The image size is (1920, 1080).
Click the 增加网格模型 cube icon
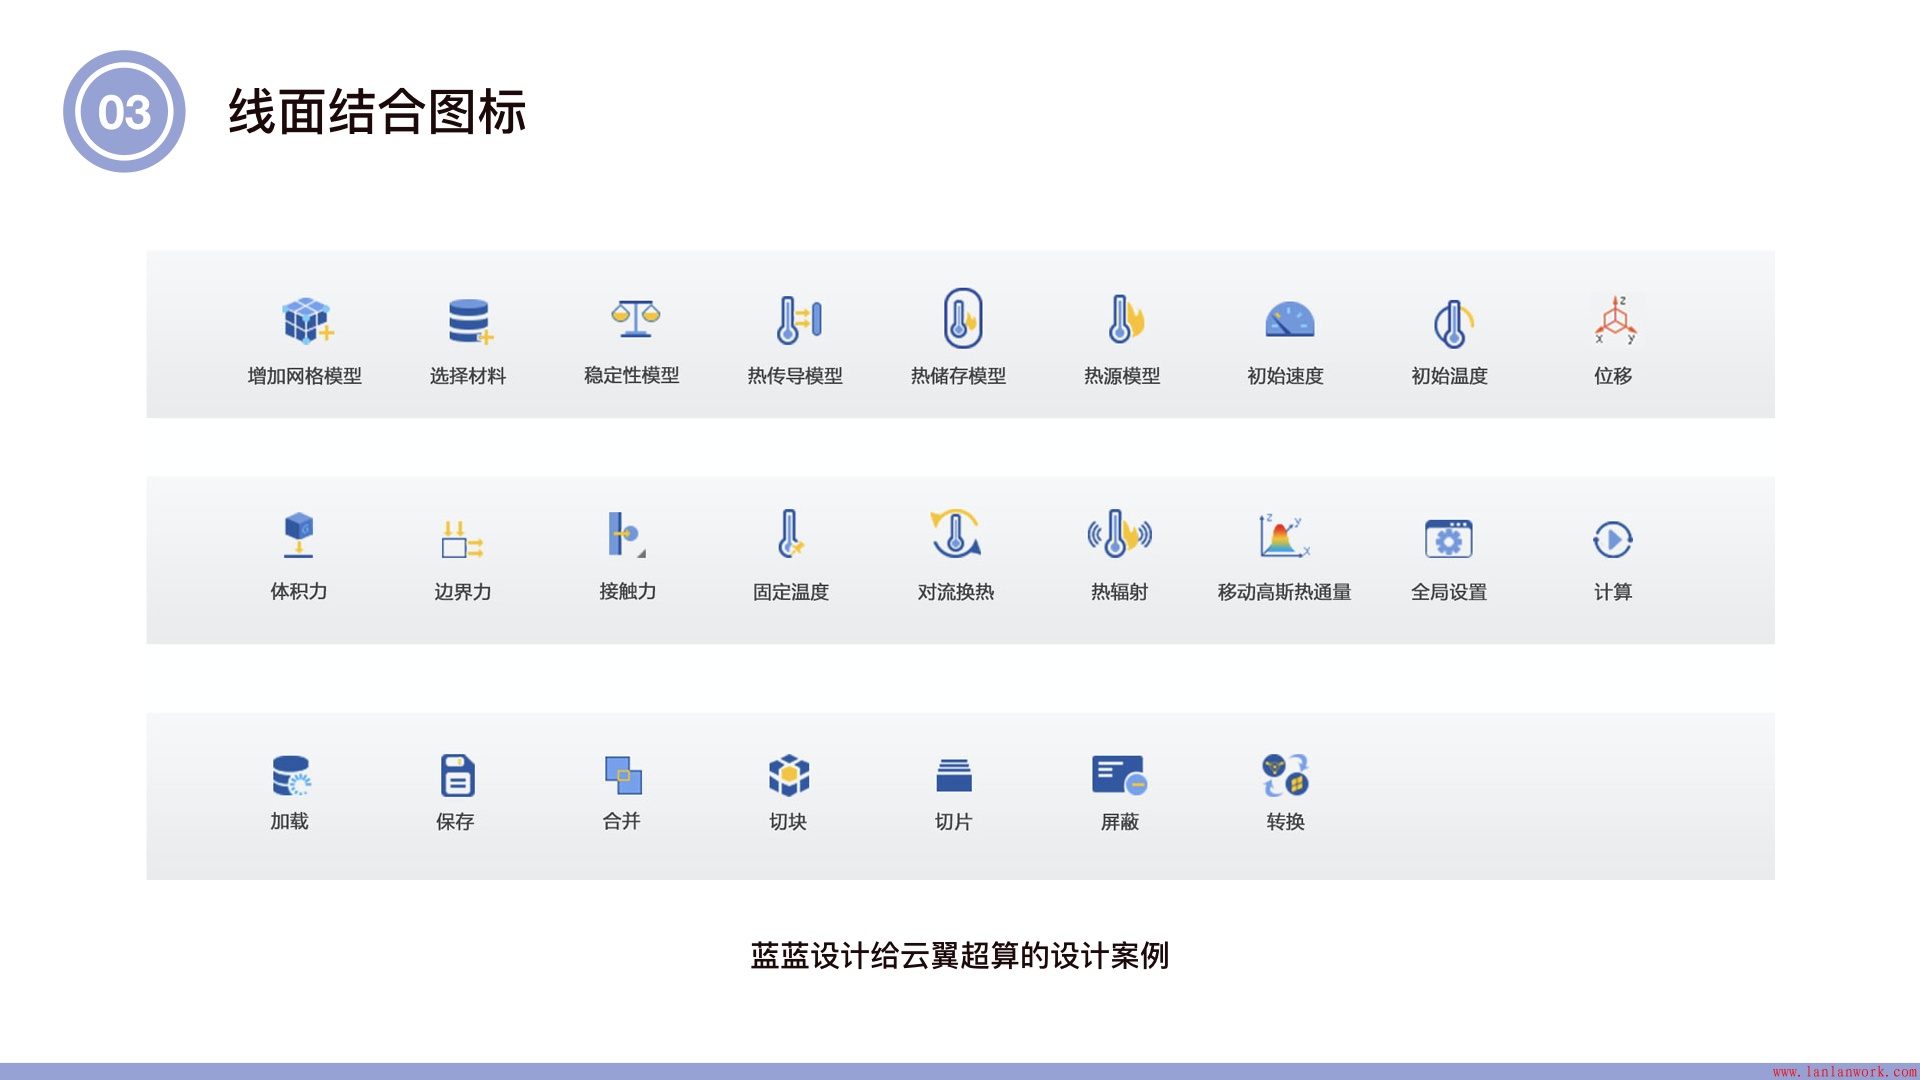pyautogui.click(x=306, y=321)
